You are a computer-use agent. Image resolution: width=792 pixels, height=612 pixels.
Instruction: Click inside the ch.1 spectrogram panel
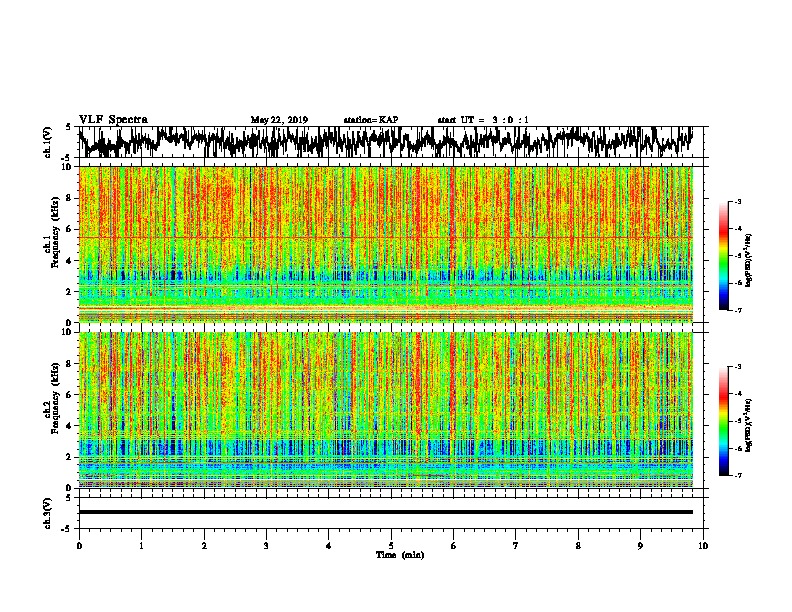(386, 244)
